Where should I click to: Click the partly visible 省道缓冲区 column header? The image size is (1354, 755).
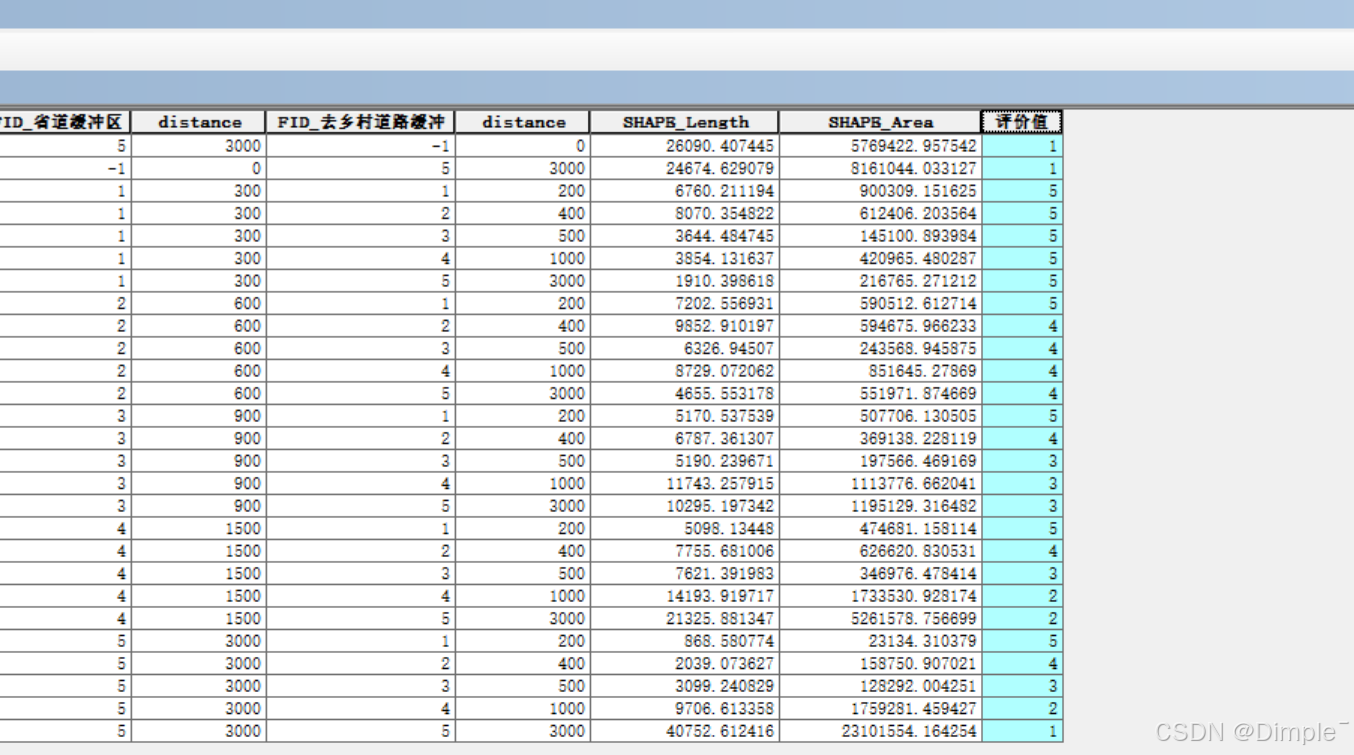pos(65,122)
